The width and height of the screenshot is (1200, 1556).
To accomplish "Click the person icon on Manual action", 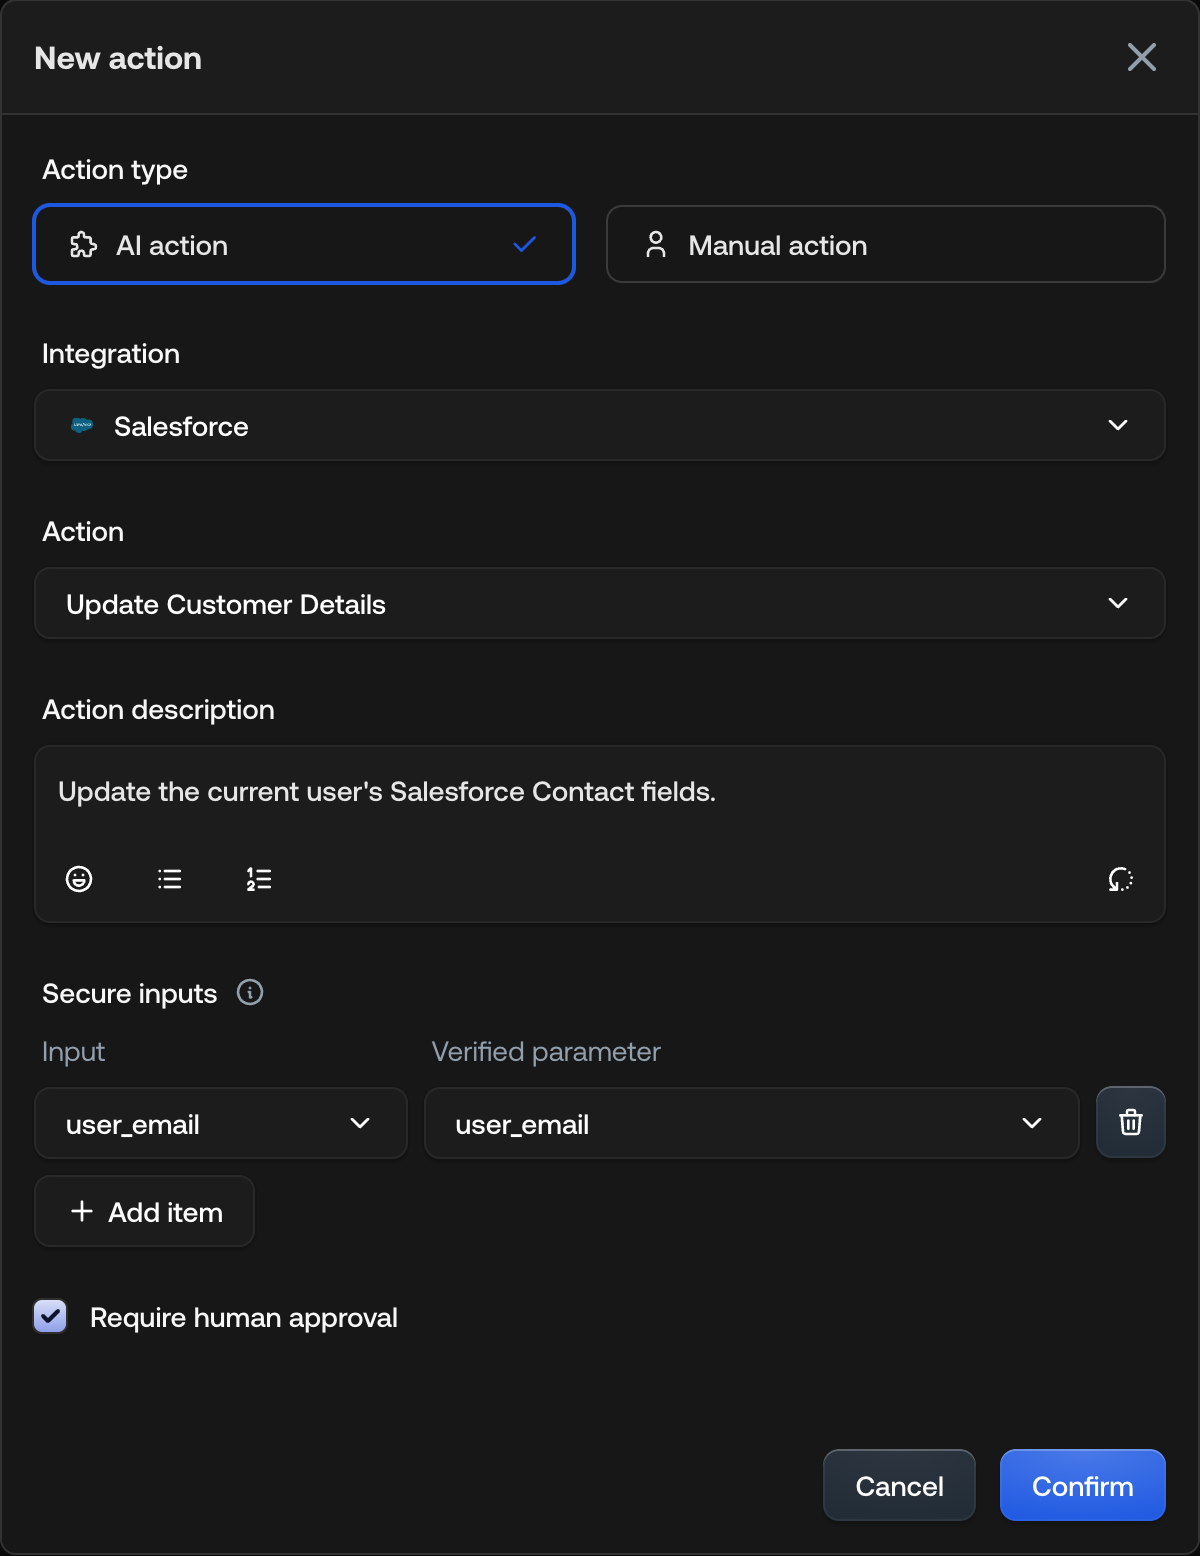I will (x=656, y=244).
